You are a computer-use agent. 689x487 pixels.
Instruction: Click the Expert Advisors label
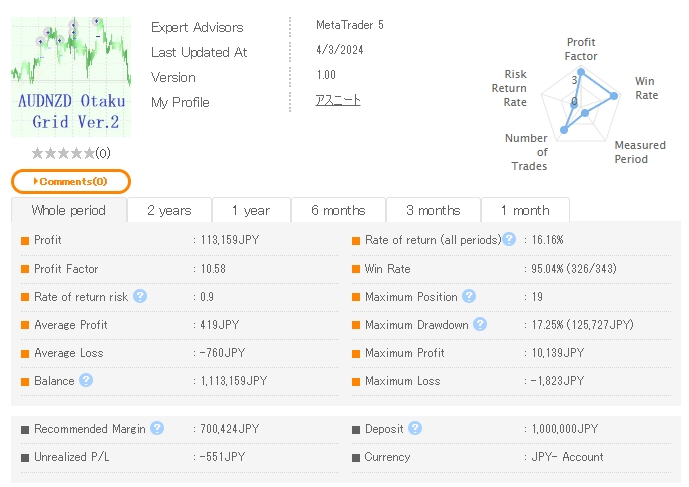[x=197, y=27]
